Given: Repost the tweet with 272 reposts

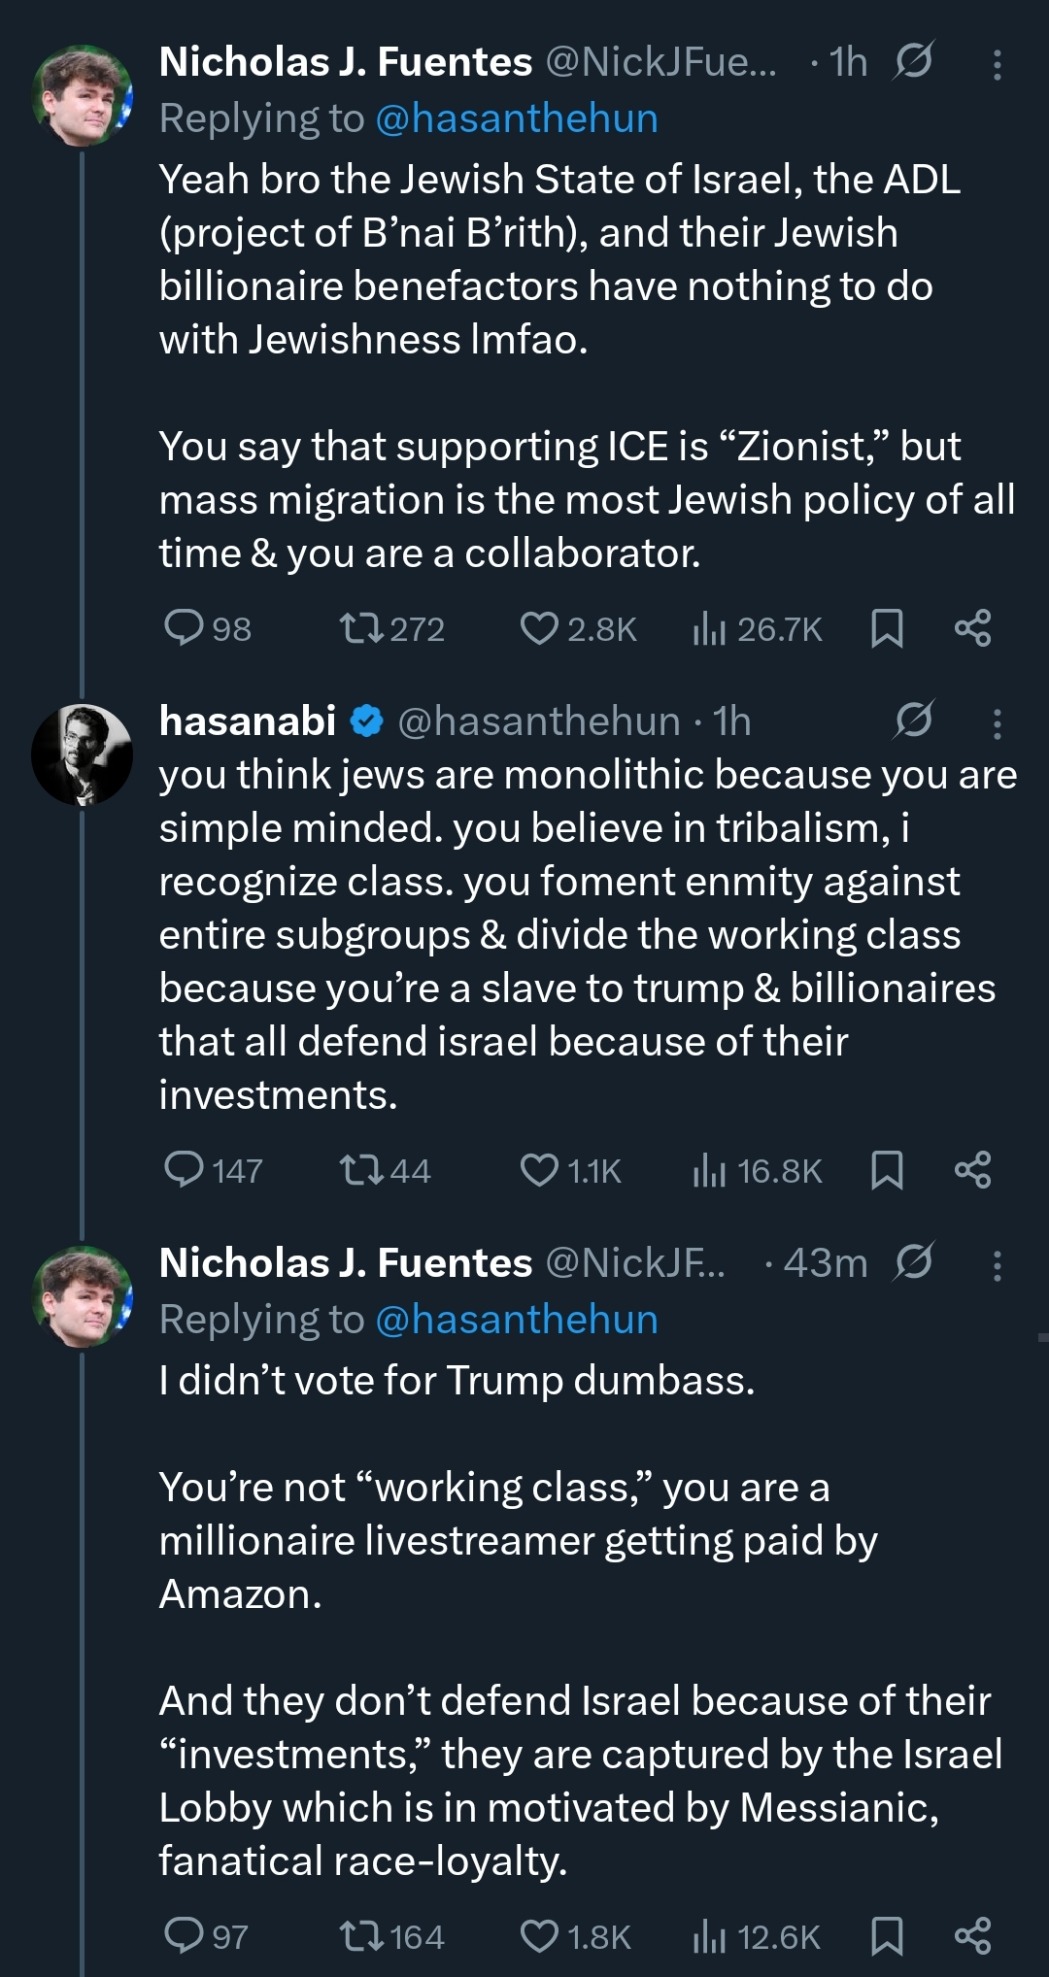Looking at the screenshot, I should coord(361,628).
